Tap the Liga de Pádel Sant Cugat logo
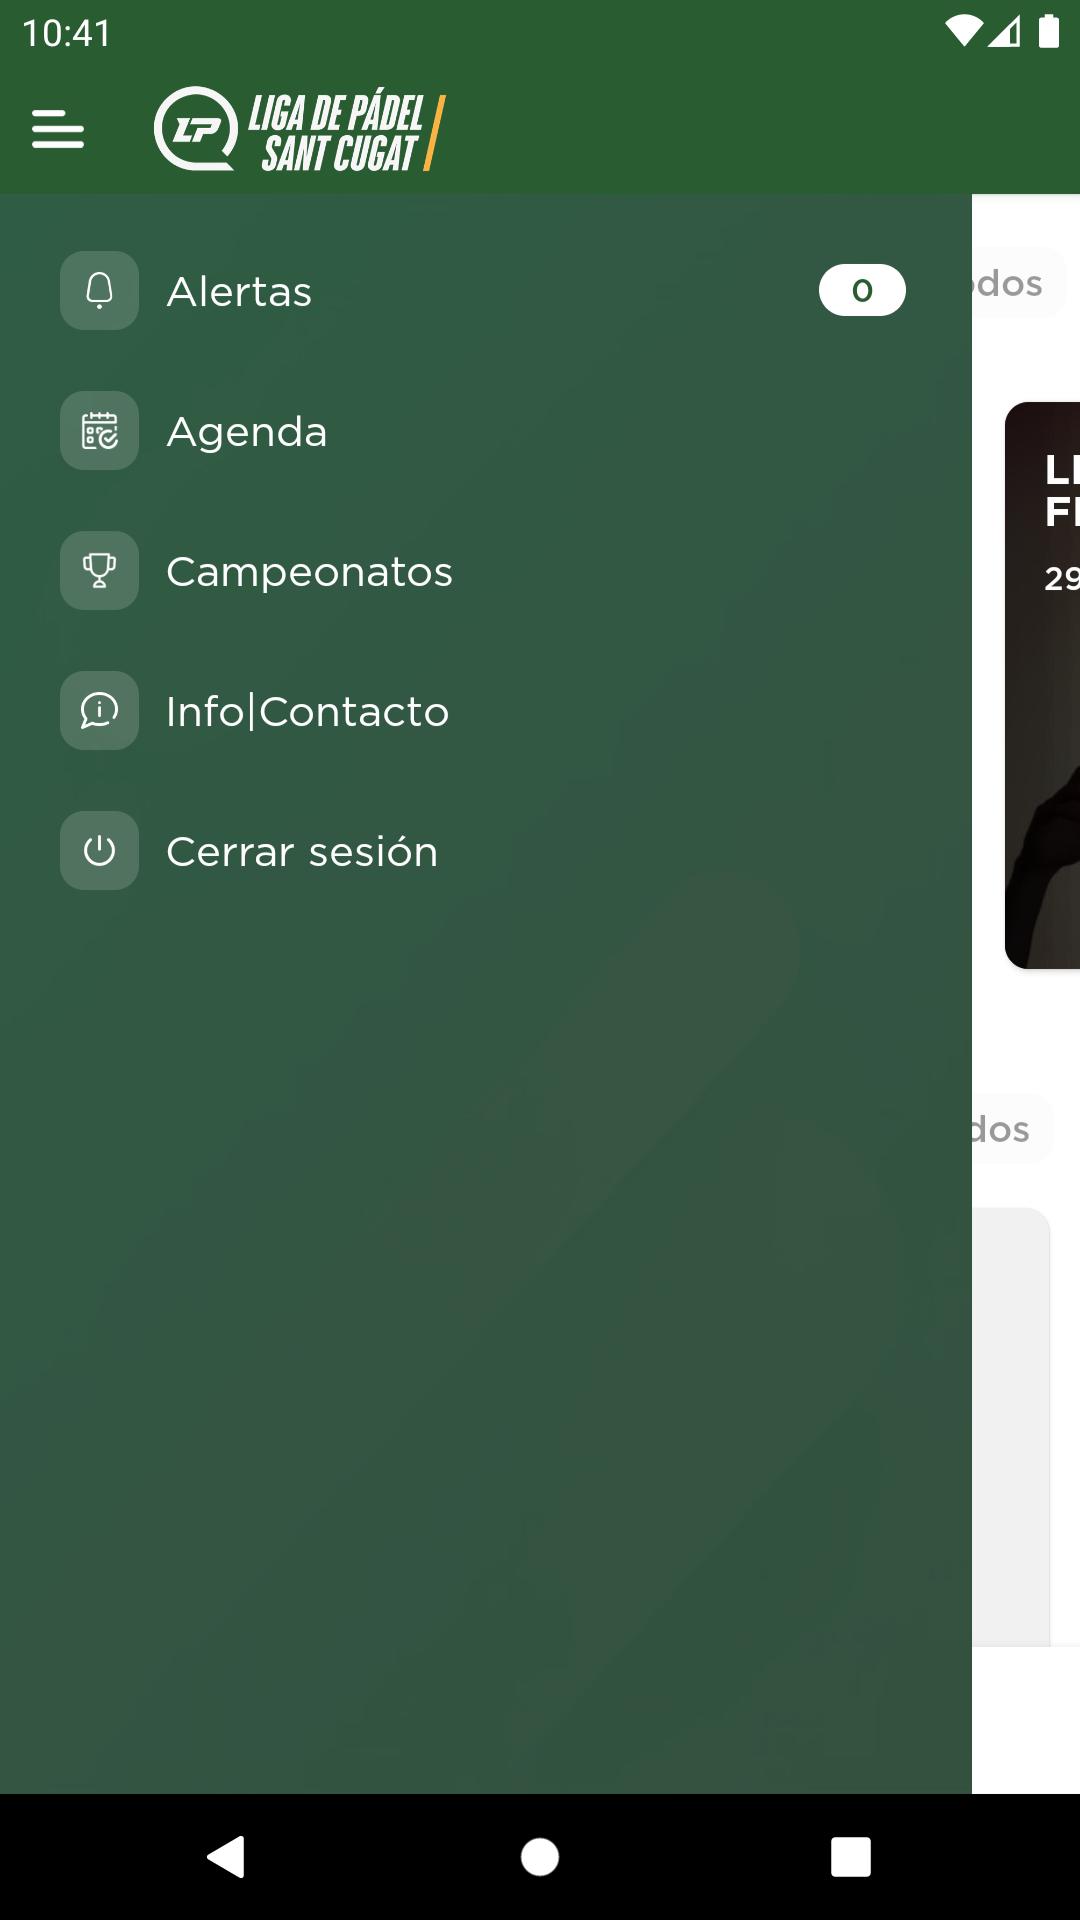 click(x=299, y=130)
